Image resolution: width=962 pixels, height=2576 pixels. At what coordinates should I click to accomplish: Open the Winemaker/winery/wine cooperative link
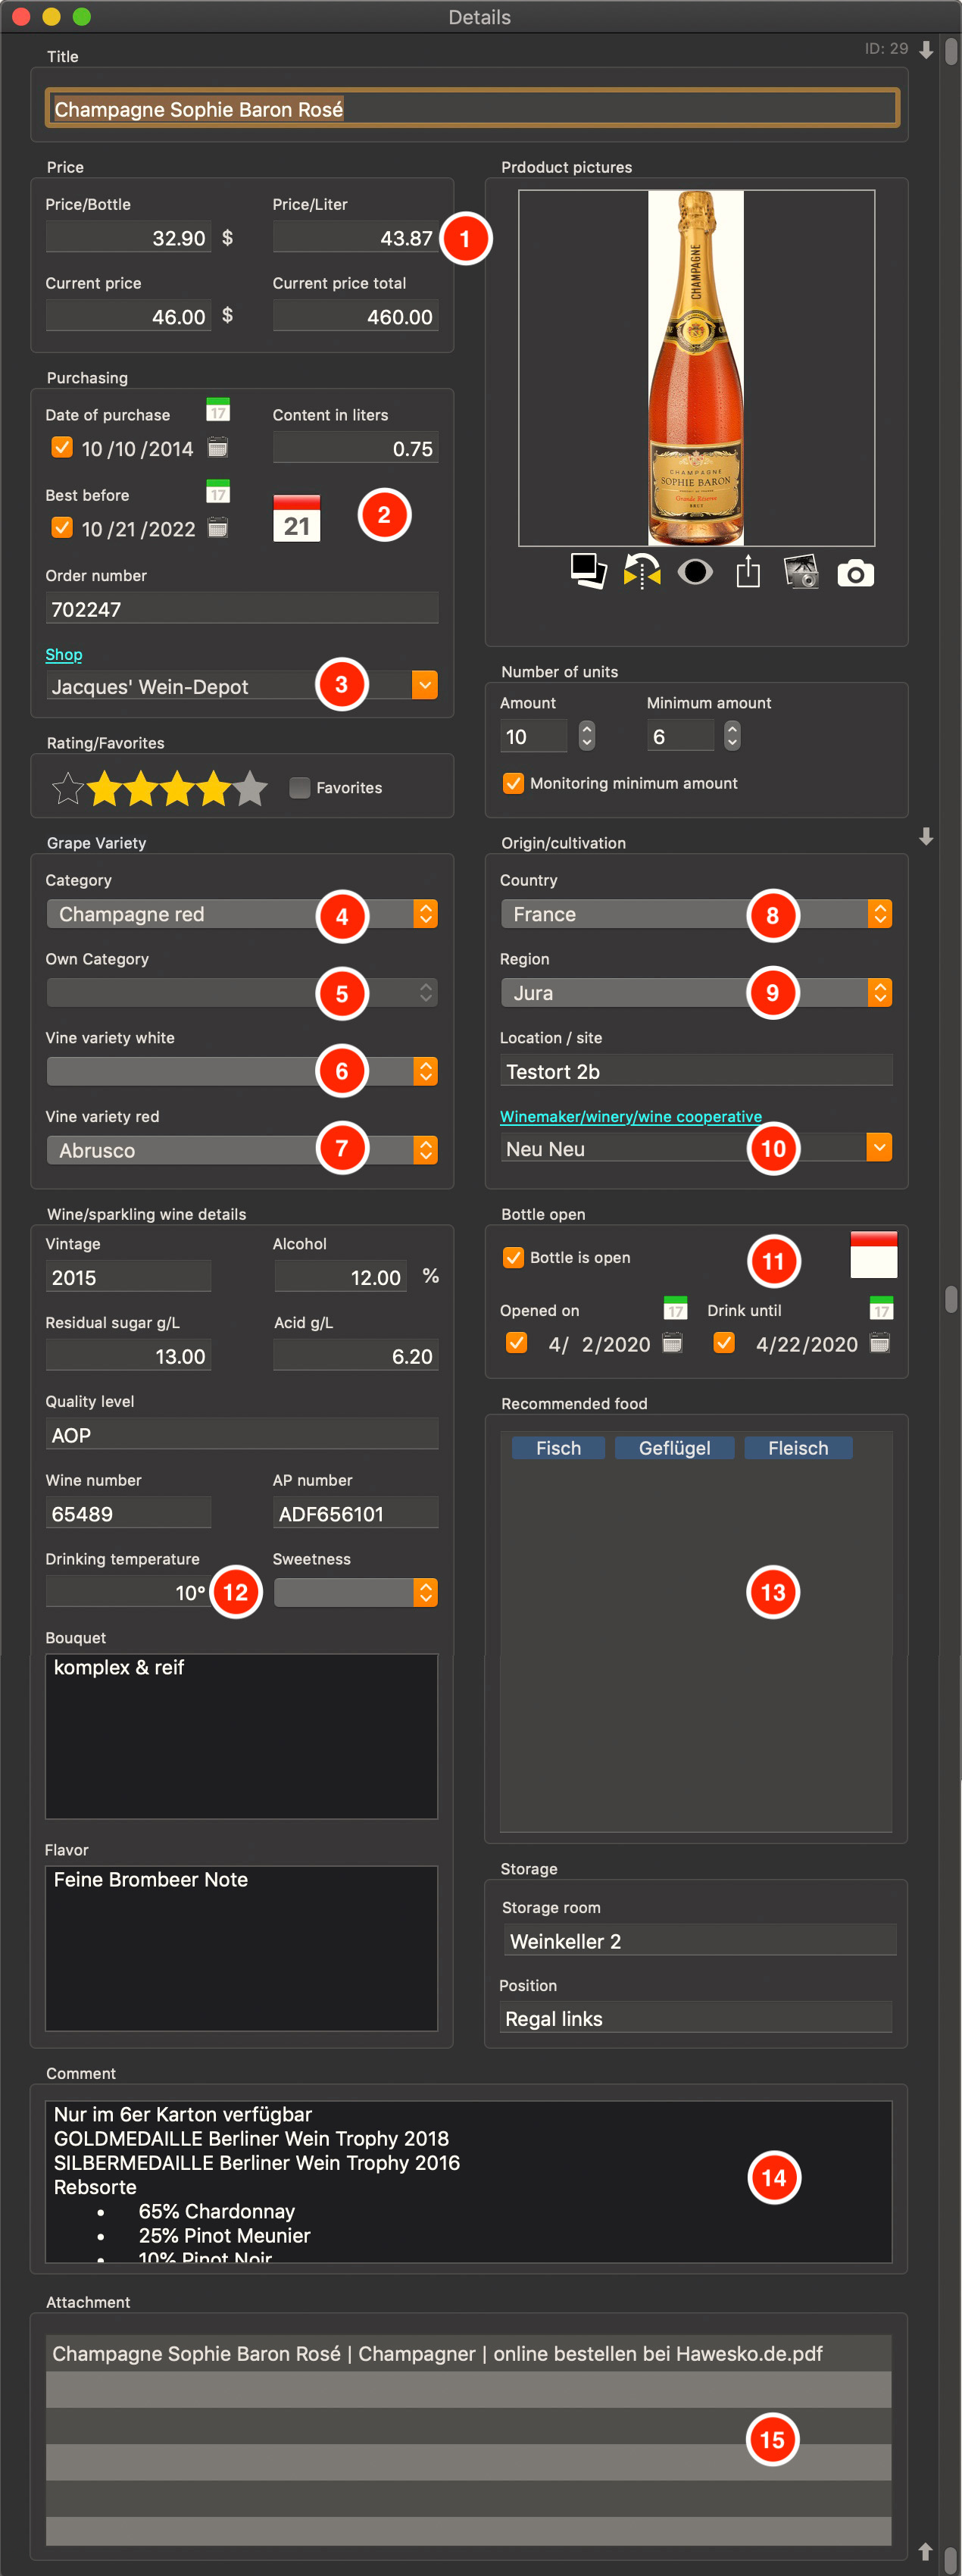[x=631, y=1116]
